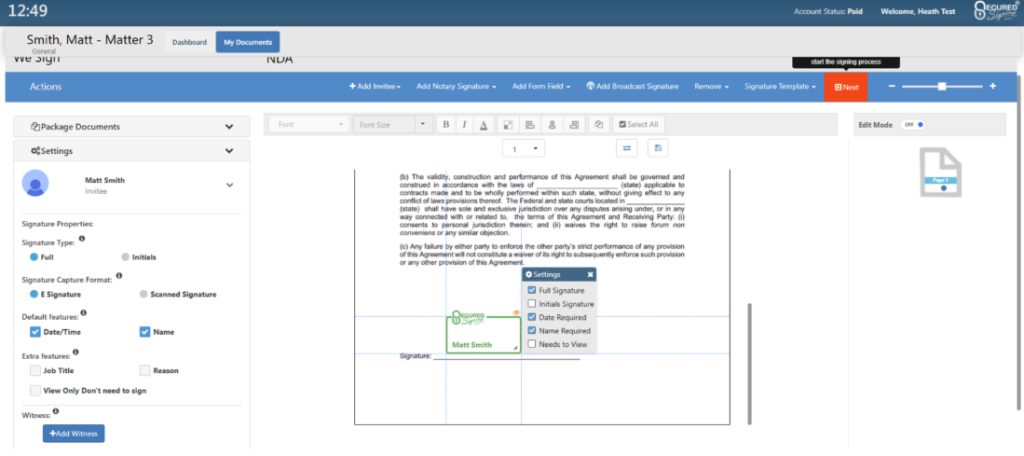This screenshot has height=456, width=1024.
Task: Open the Font Size dropdown
Action: click(392, 124)
